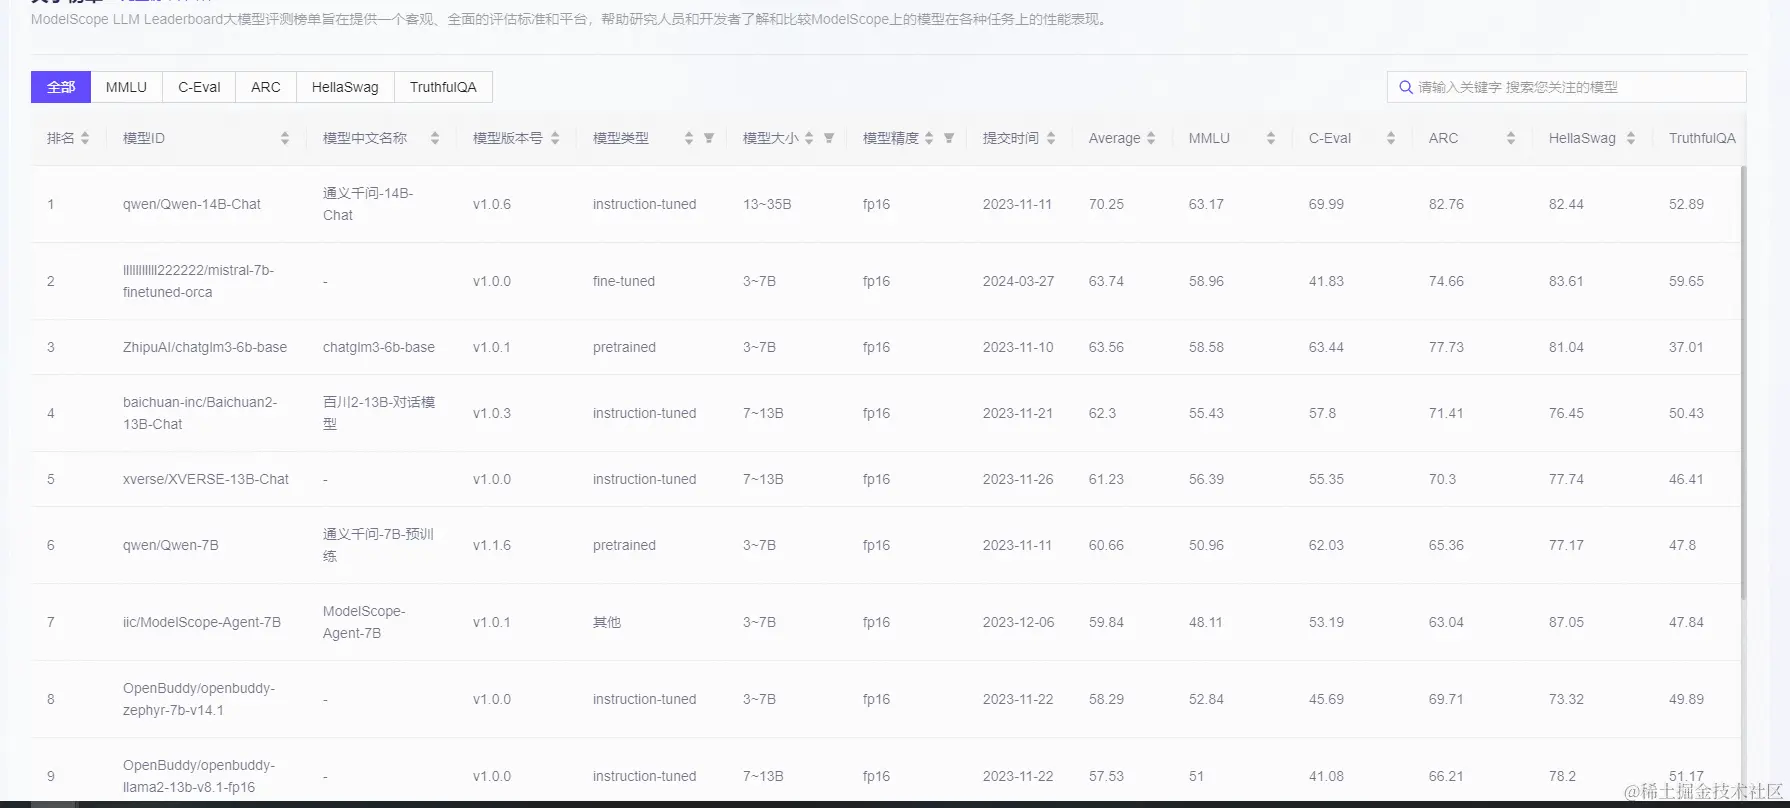This screenshot has height=808, width=1790.
Task: Click Chinese name 百川2-13B-对话模型
Action: point(379,413)
